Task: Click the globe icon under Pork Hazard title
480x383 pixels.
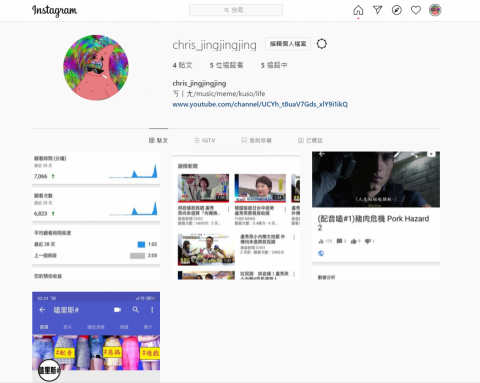Action: click(321, 253)
